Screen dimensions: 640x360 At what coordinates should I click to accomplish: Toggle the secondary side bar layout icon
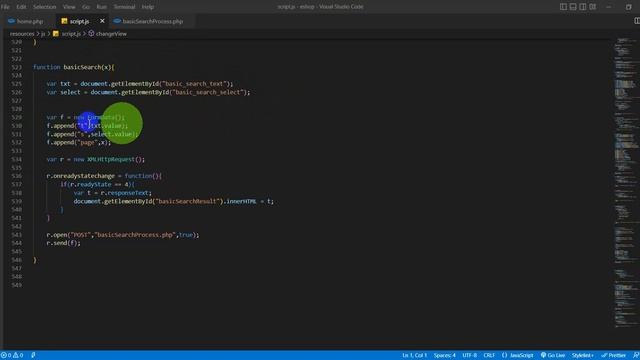[x=583, y=7]
